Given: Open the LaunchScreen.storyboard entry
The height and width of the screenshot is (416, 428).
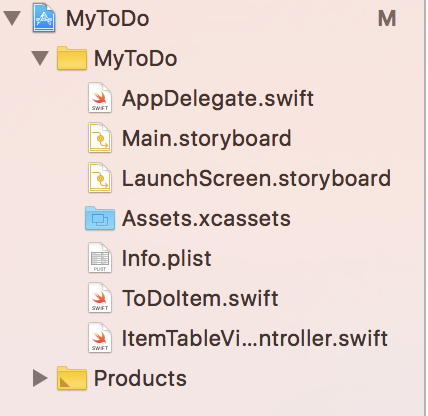Looking at the screenshot, I should (256, 178).
